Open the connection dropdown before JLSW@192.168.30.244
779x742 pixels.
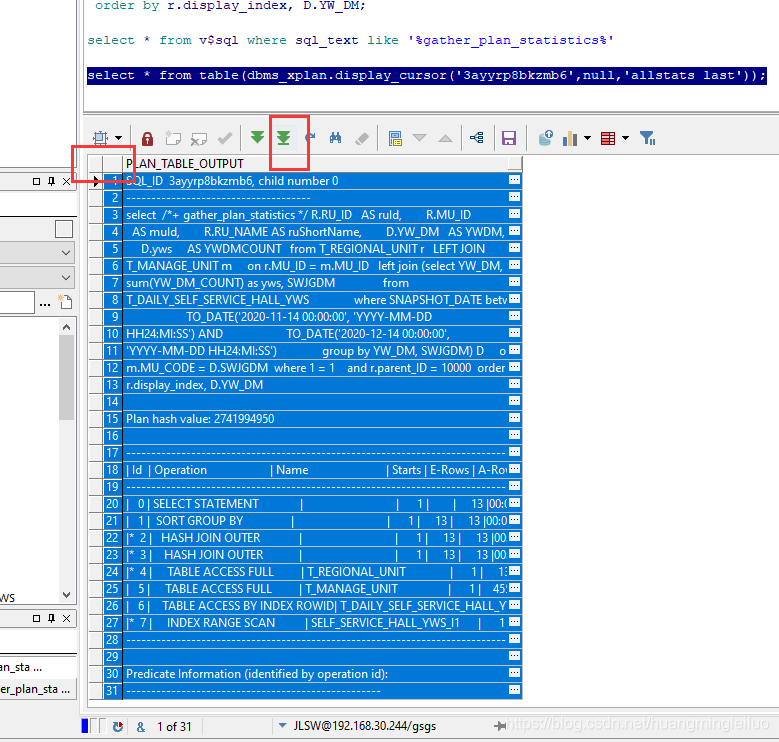point(282,726)
